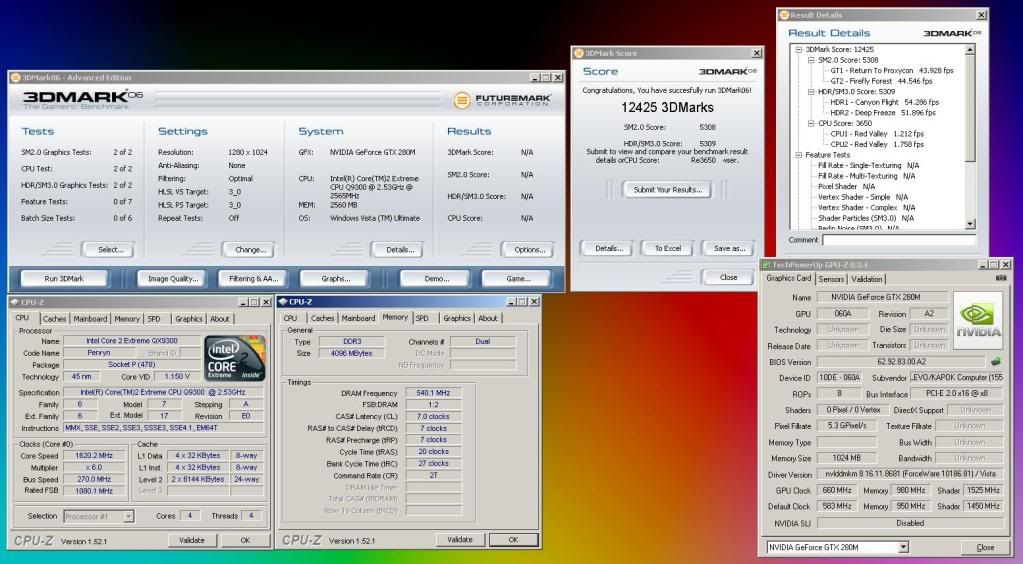Select the GT2 - Firefly Forest row
The width and height of the screenshot is (1023, 564).
click(881, 81)
